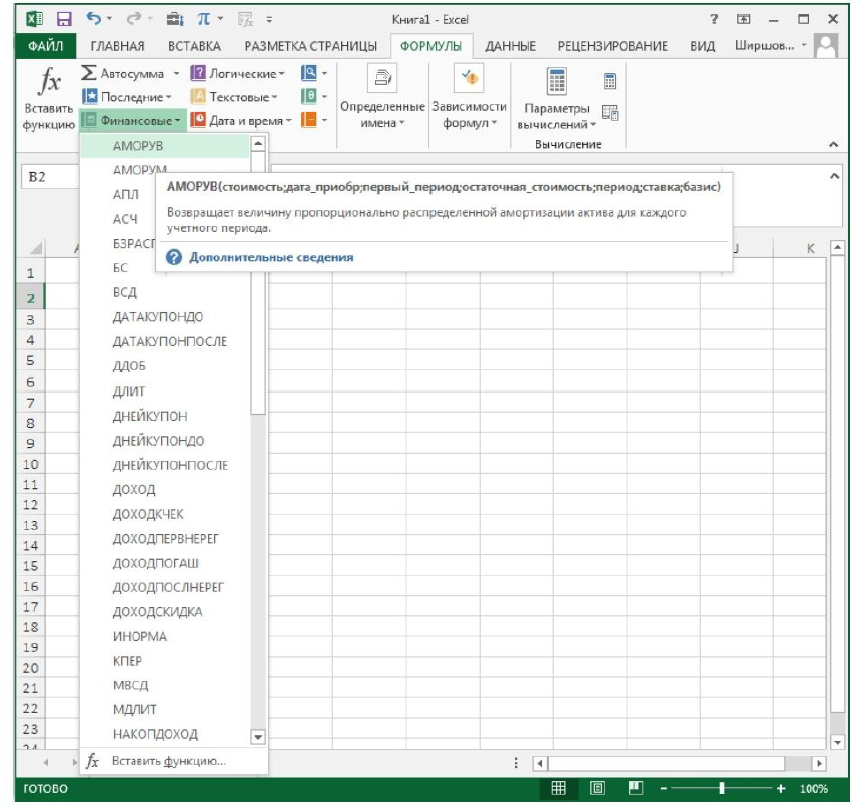Image resolution: width=859 pixels, height=810 pixels.
Task: Switch to the РАЗМЕТКА СТРАНИЦЫ tab
Action: click(310, 46)
